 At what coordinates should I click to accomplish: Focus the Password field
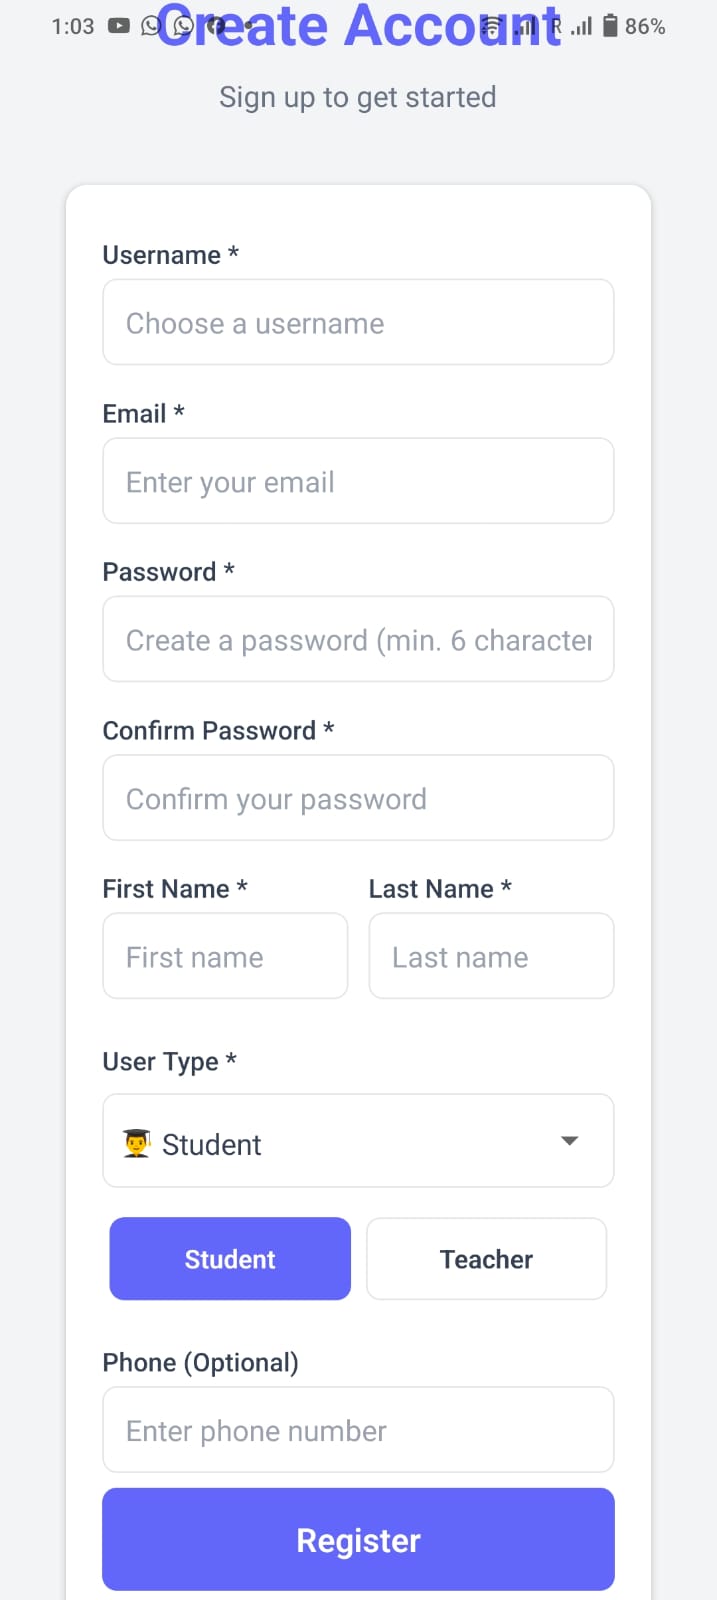pos(358,640)
